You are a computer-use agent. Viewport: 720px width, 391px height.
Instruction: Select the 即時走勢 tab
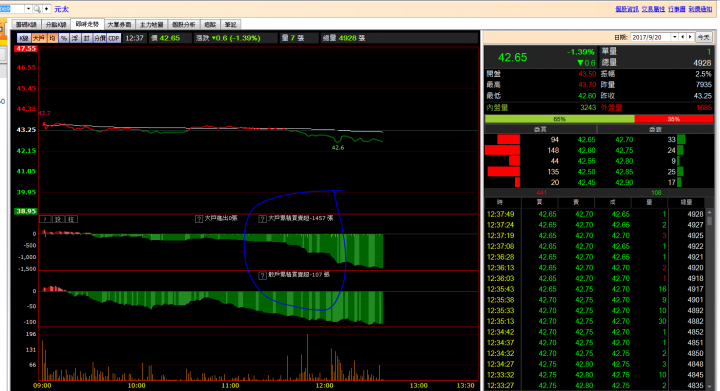tap(87, 24)
